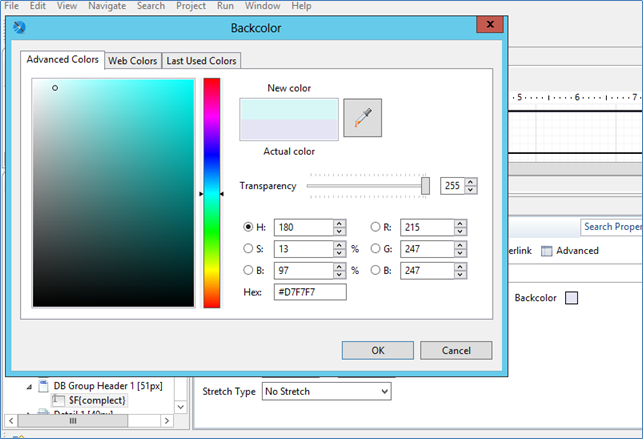The height and width of the screenshot is (439, 643).
Task: Click the $F{complect} text field icon
Action: pyautogui.click(x=59, y=400)
